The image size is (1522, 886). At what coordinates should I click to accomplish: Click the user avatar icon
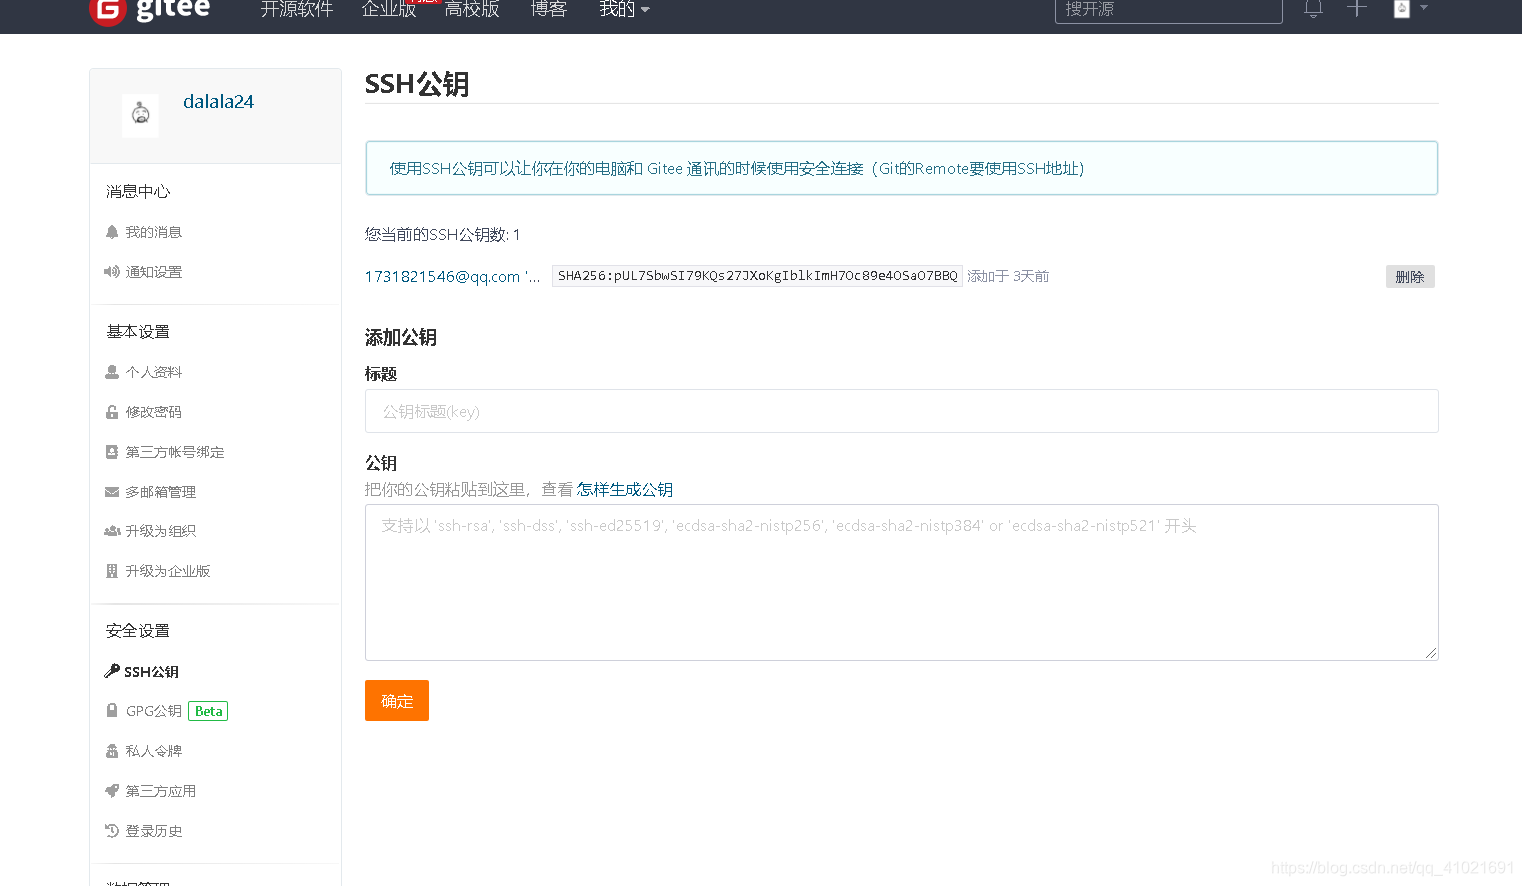1401,9
